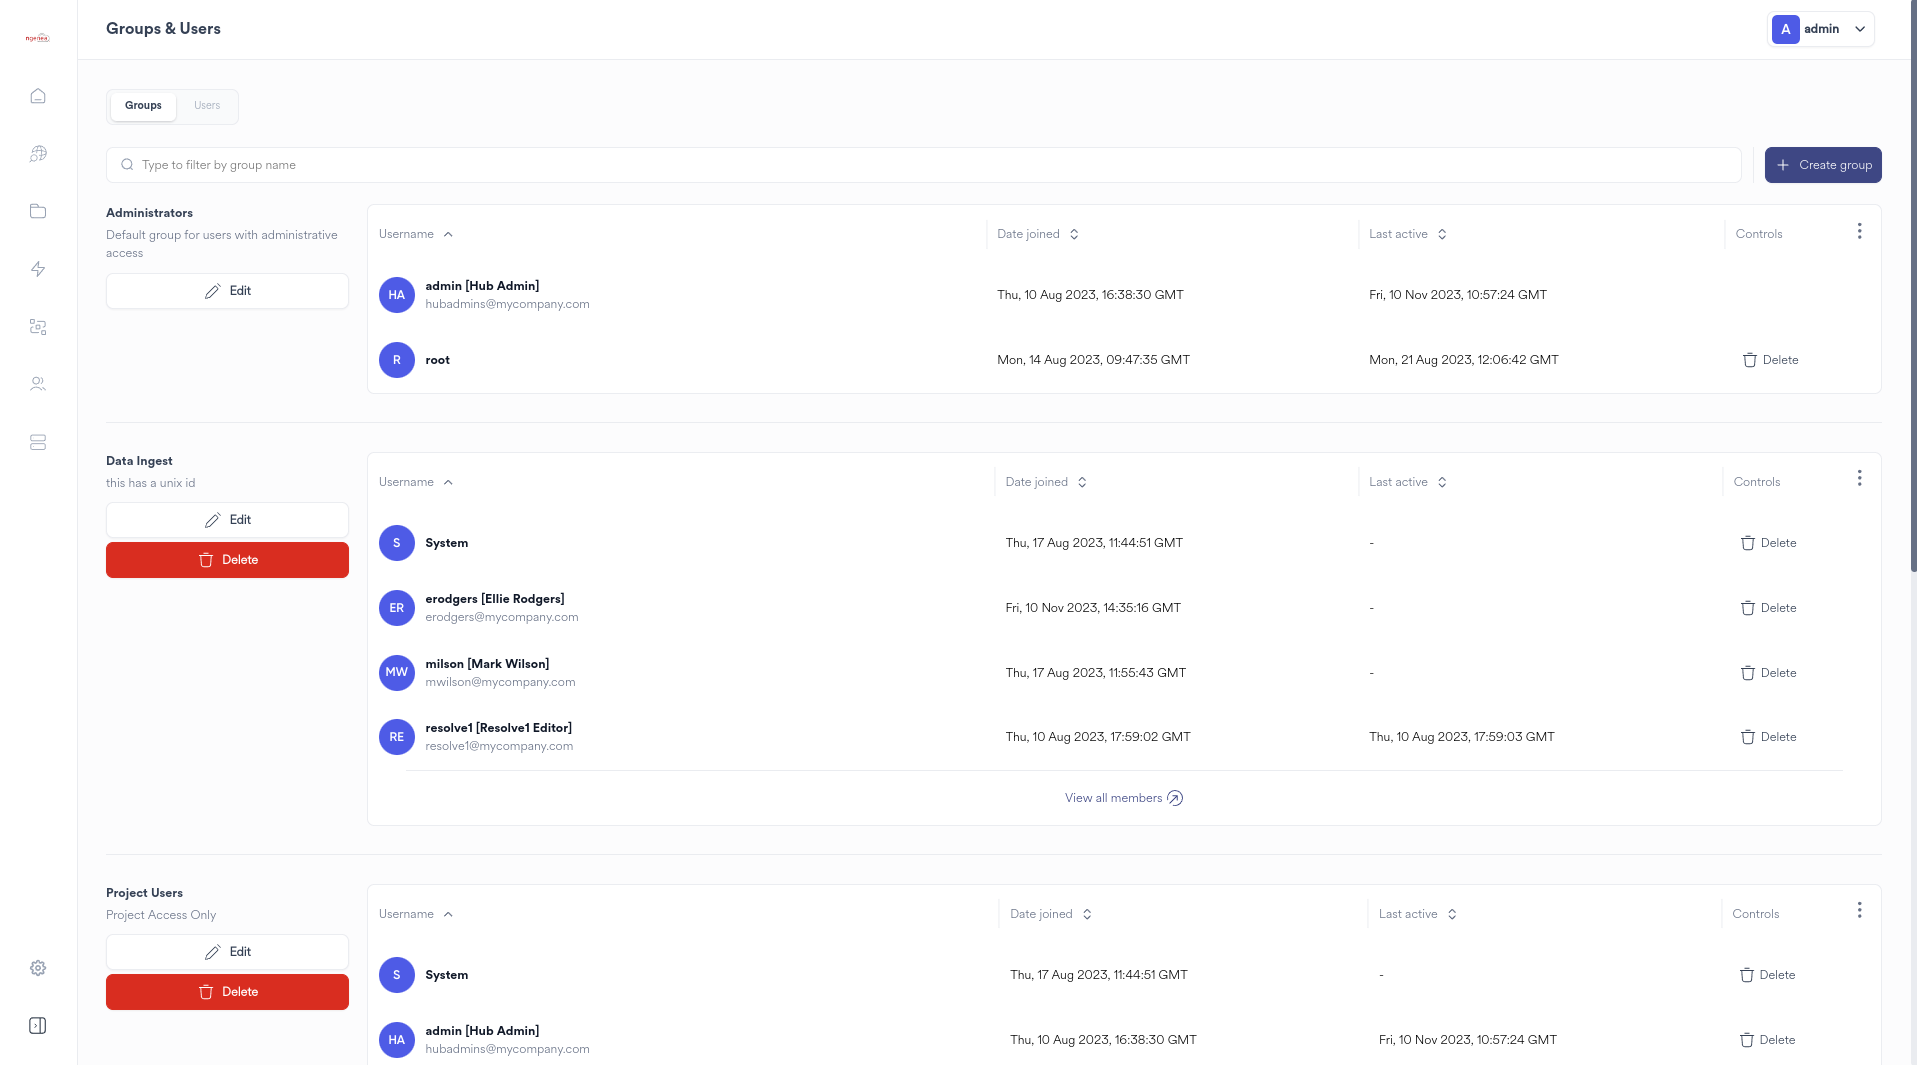The image size is (1917, 1065).
Task: Open View all members link
Action: [1122, 797]
